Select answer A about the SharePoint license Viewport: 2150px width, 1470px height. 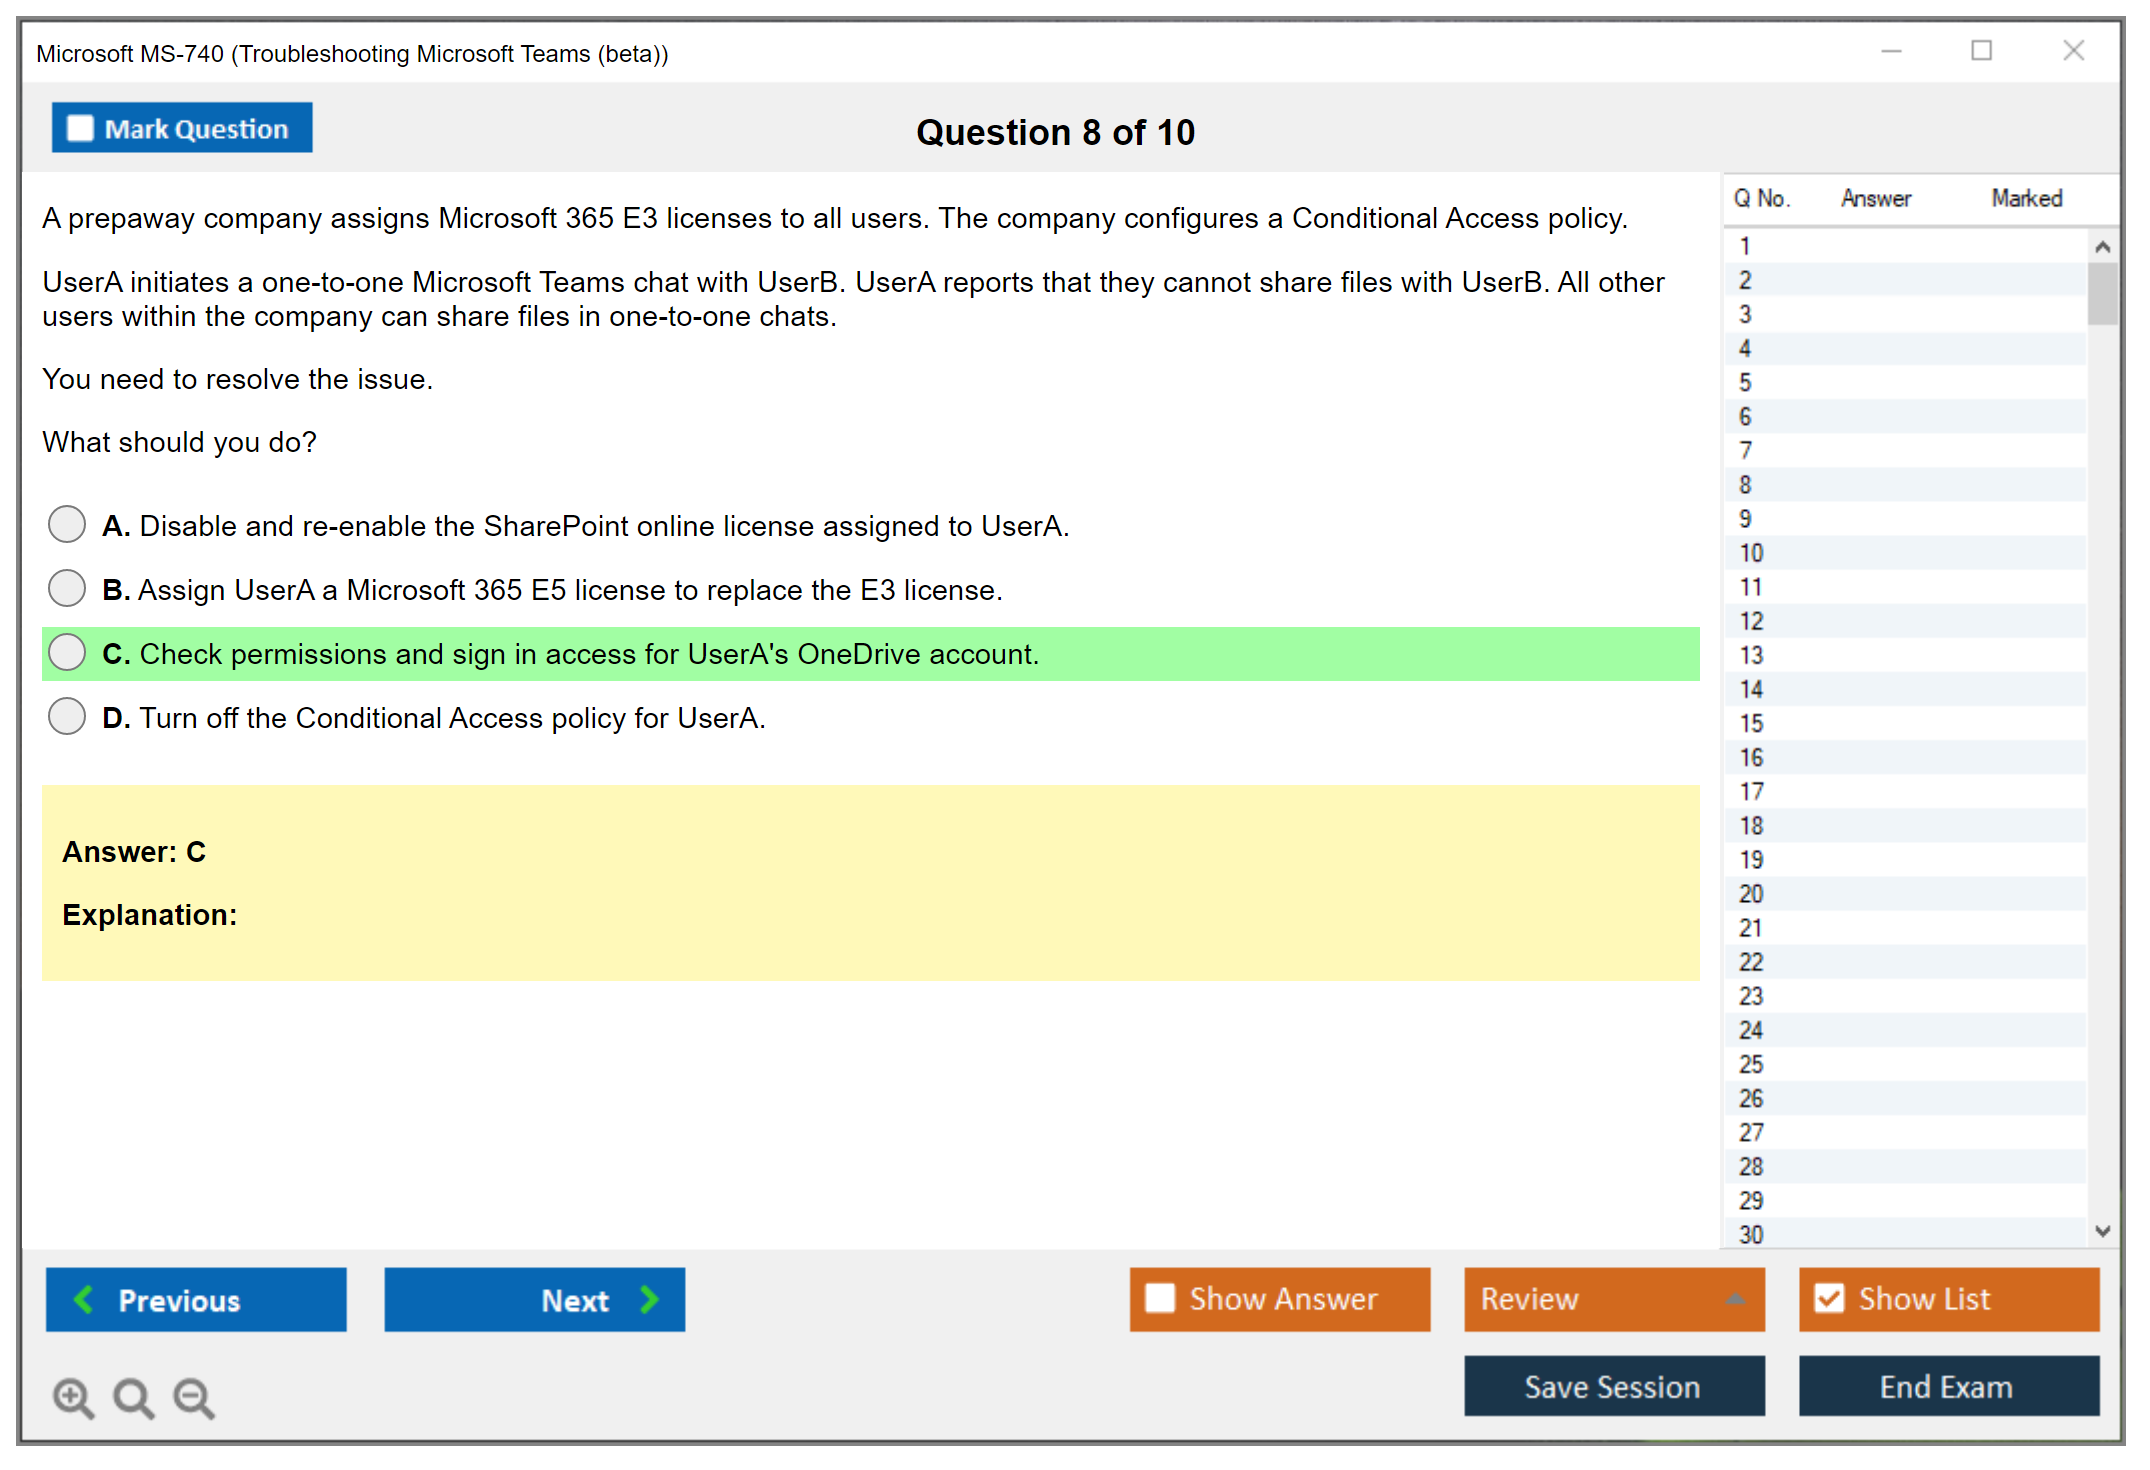point(67,524)
